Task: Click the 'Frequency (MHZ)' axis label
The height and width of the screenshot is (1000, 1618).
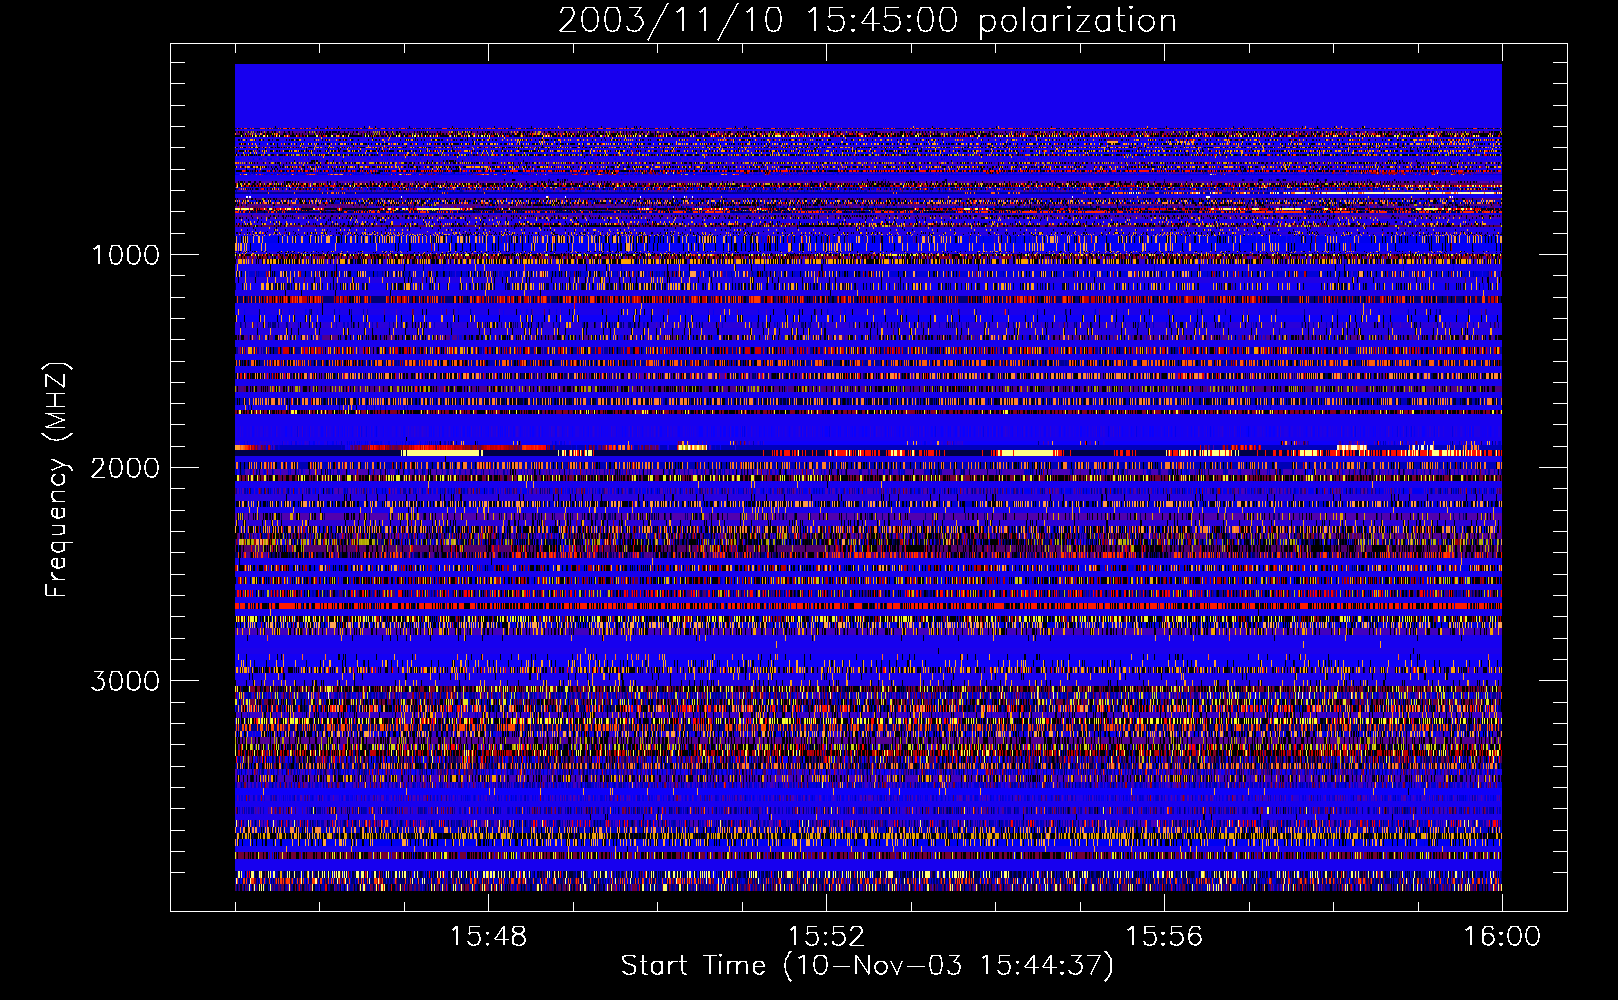Action: coord(58,480)
